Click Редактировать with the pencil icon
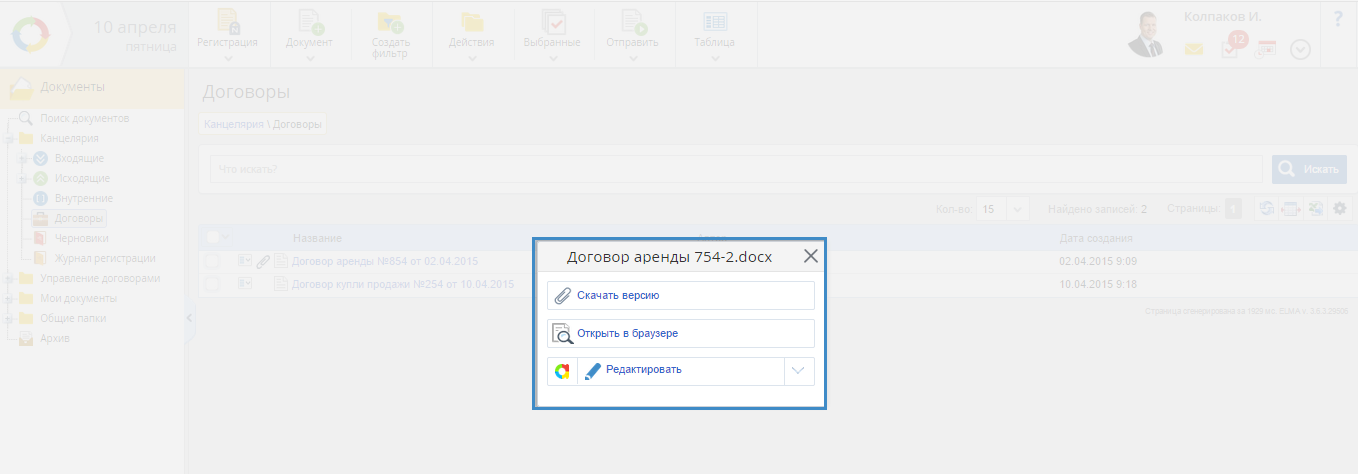The width and height of the screenshot is (1358, 474). tap(682, 371)
